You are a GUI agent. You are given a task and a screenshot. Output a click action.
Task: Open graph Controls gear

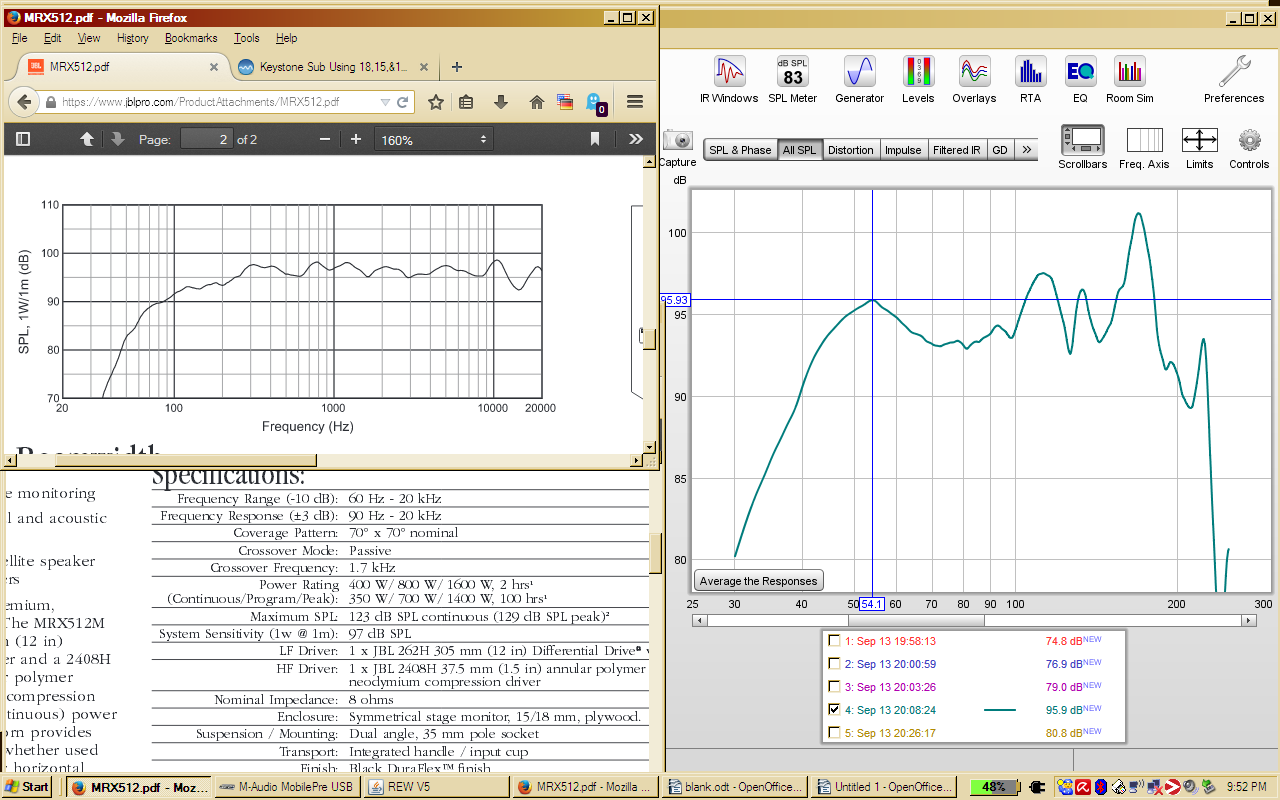[x=1249, y=147]
